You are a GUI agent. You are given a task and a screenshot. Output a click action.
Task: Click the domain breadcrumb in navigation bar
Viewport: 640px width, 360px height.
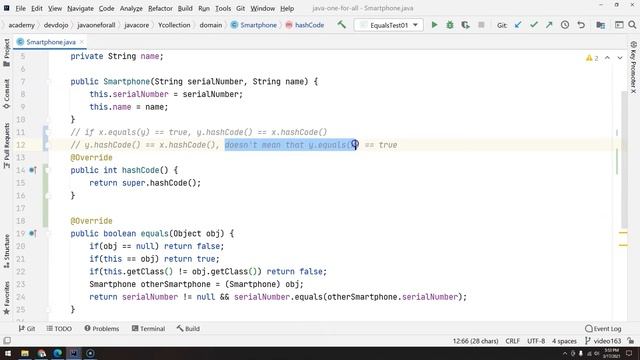pos(211,25)
